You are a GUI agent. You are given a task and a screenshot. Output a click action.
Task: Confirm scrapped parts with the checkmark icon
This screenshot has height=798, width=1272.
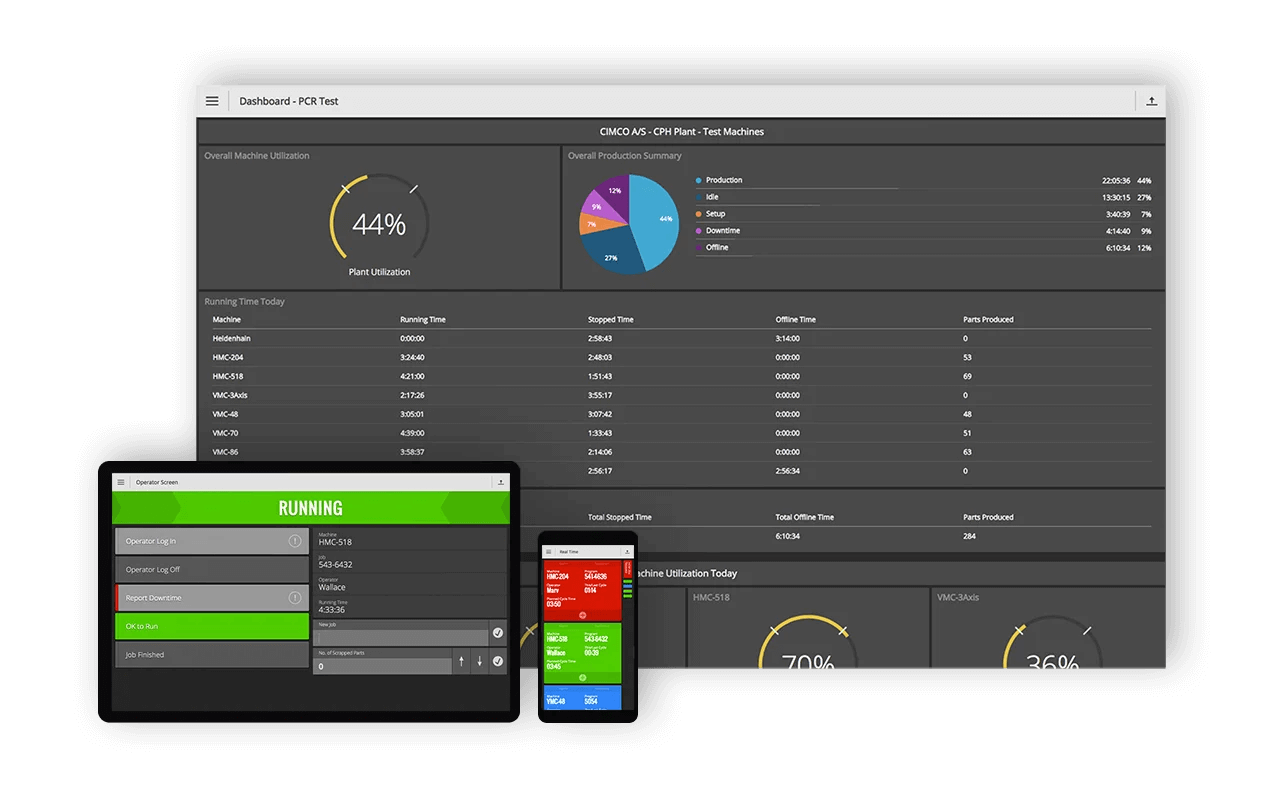tap(498, 661)
